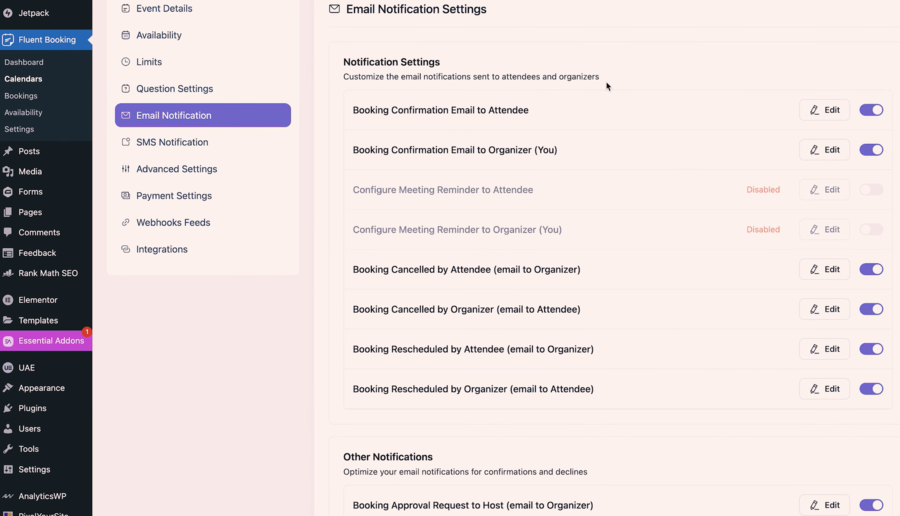The image size is (900, 516).
Task: Click the Fluent Booking plugin icon
Action: pos(8,40)
